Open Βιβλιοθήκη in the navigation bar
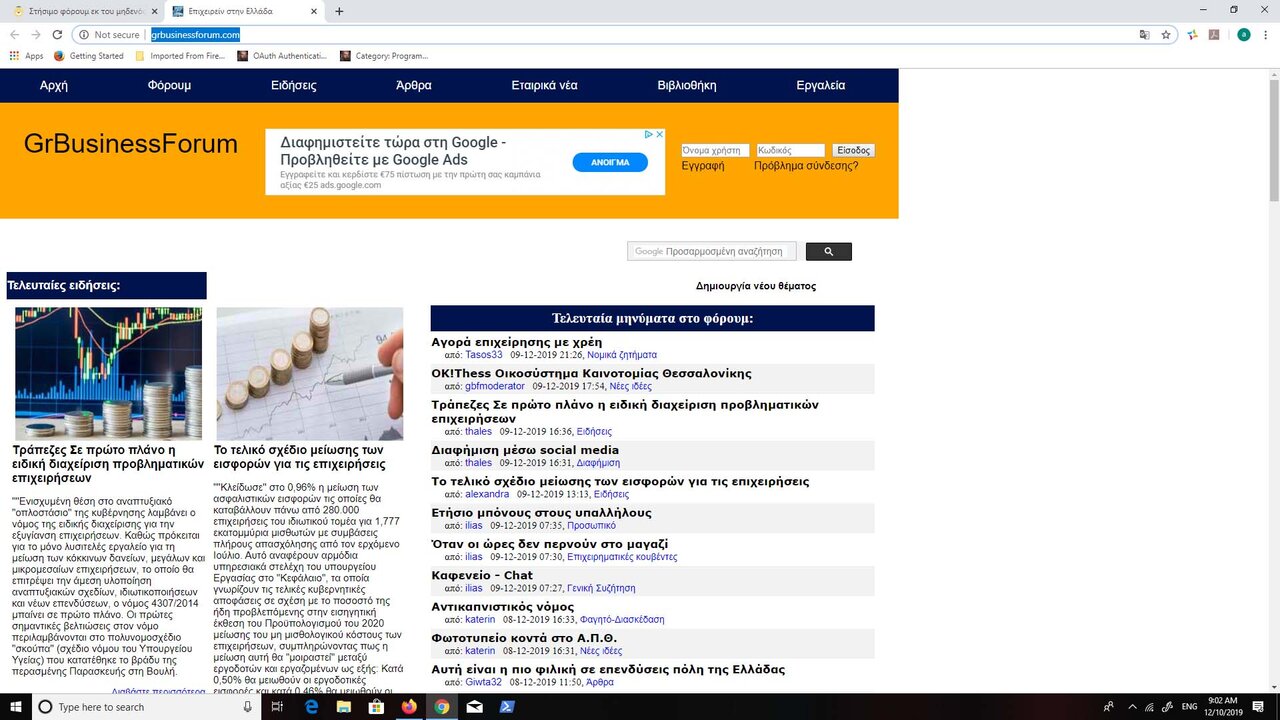The image size is (1280, 720). click(x=687, y=85)
